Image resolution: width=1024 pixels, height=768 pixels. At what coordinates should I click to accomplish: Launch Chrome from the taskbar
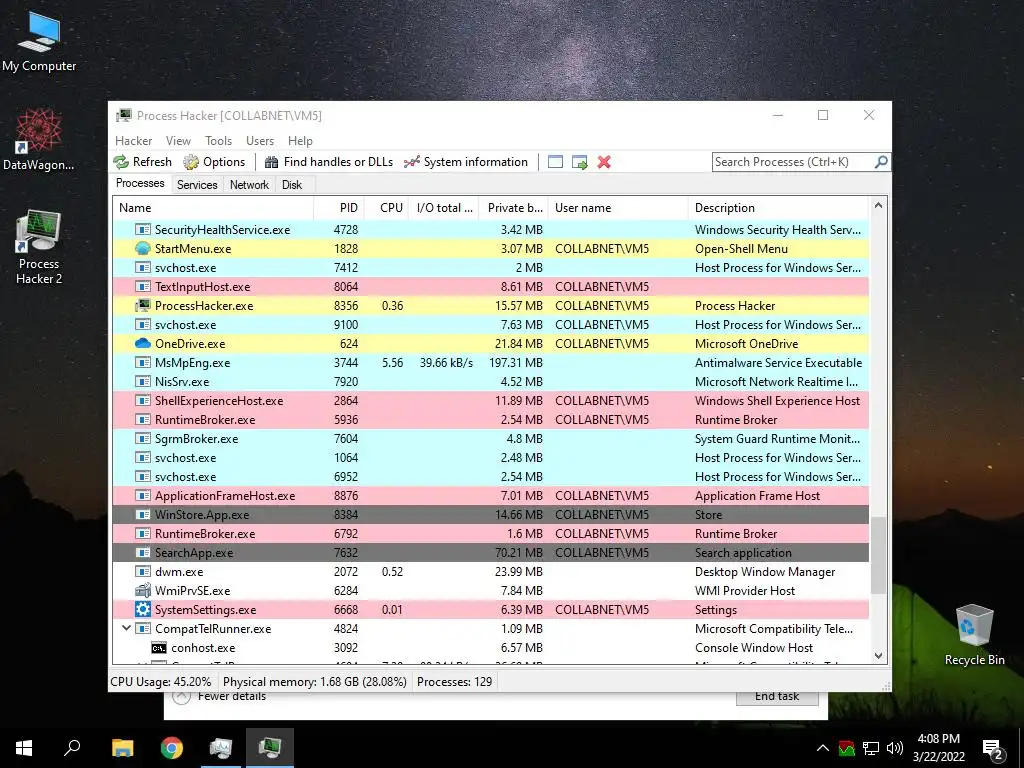(x=172, y=748)
